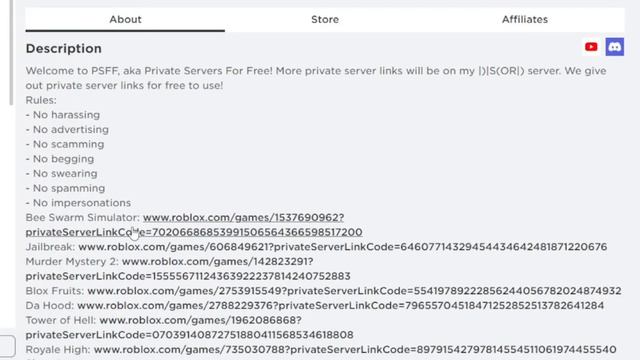
Task: Open the Da Hood private server link
Action: (x=340, y=306)
